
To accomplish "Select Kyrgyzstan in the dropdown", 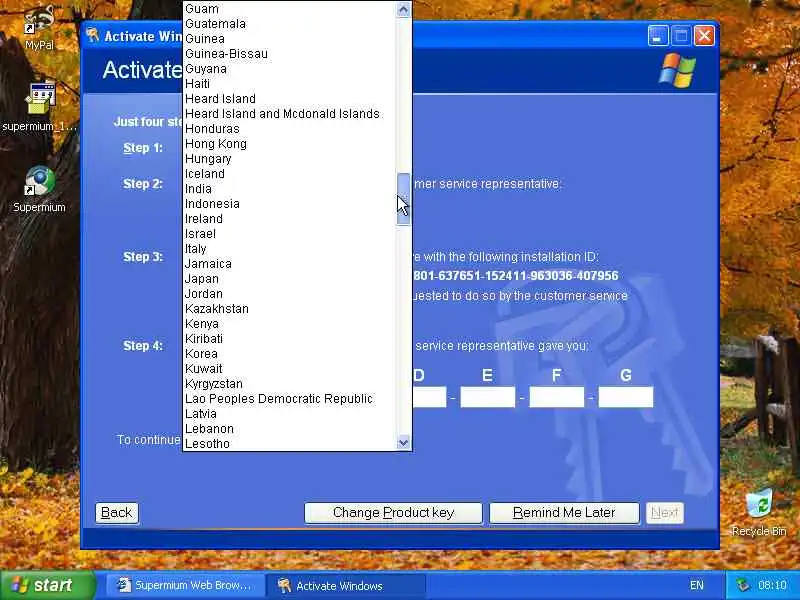I will [x=290, y=384].
